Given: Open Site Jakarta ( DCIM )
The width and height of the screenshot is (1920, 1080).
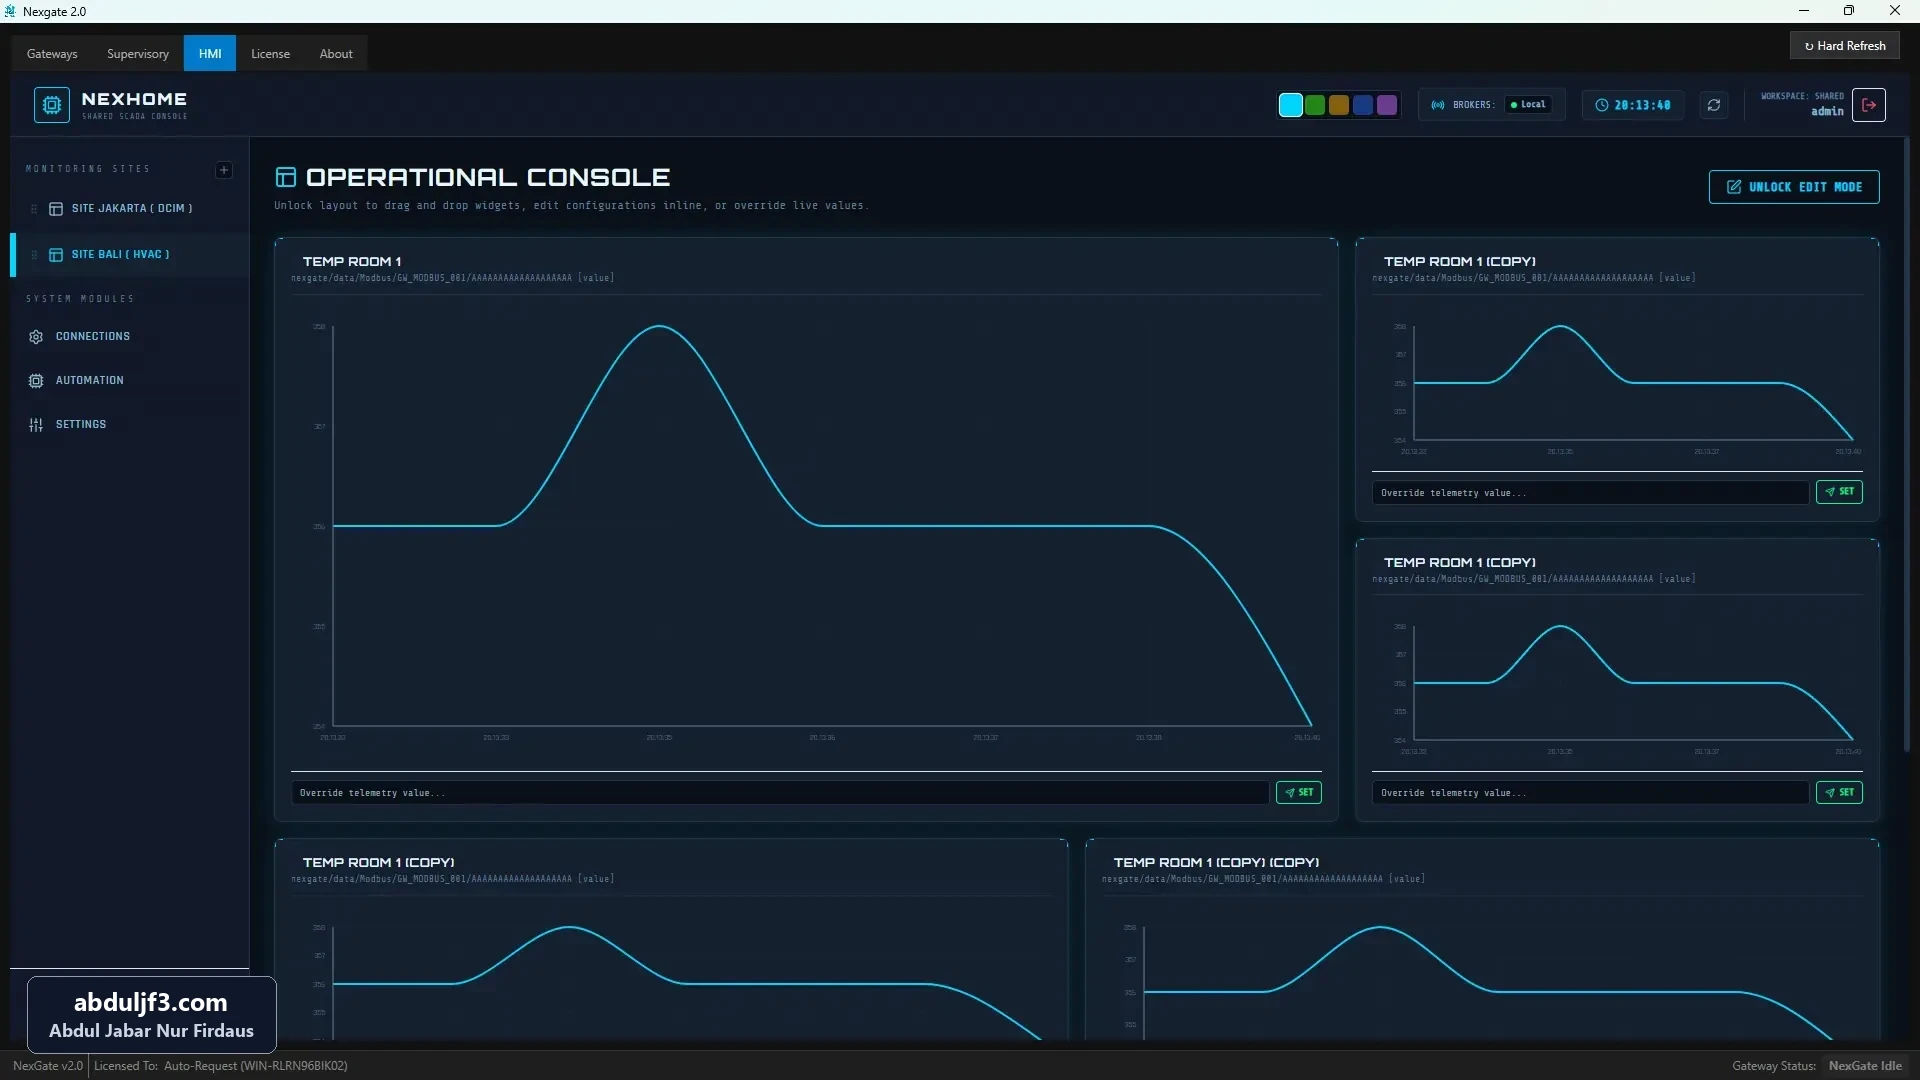Looking at the screenshot, I should point(130,209).
